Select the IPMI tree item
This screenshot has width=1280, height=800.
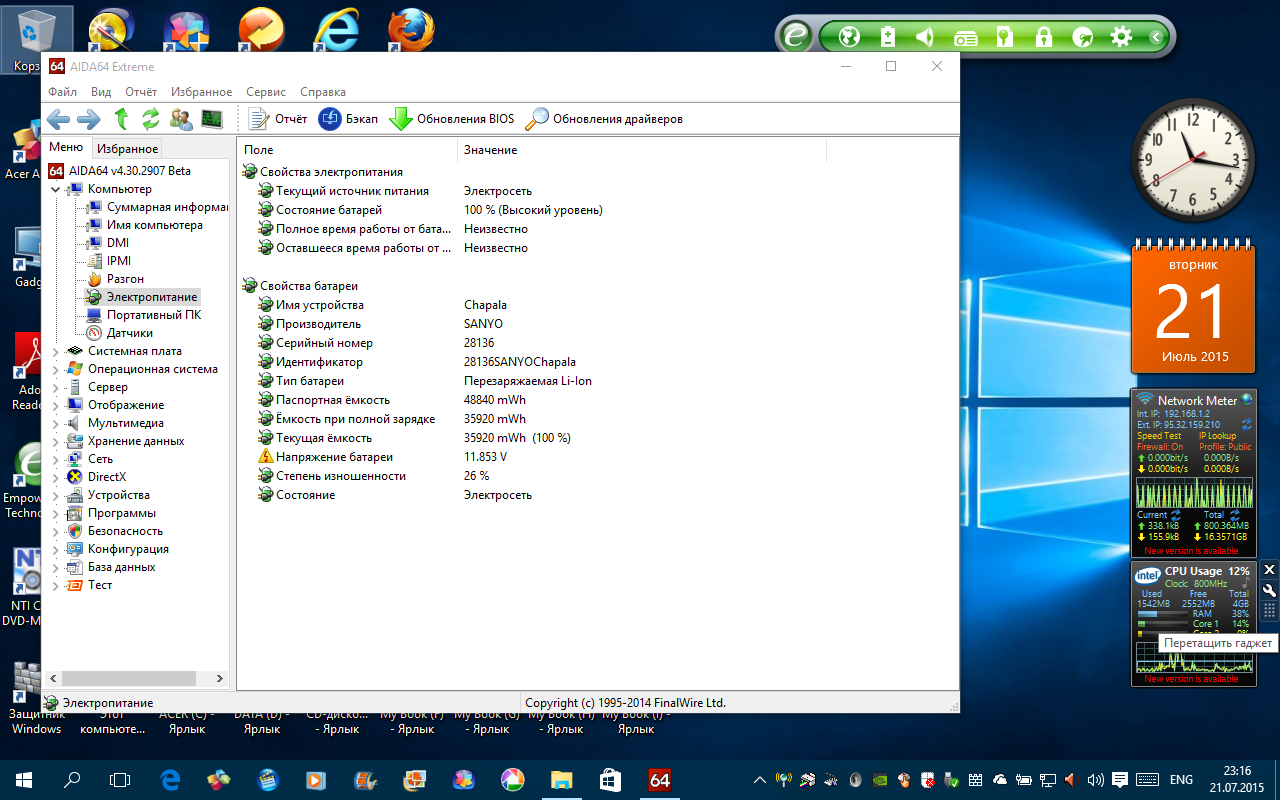[118, 261]
